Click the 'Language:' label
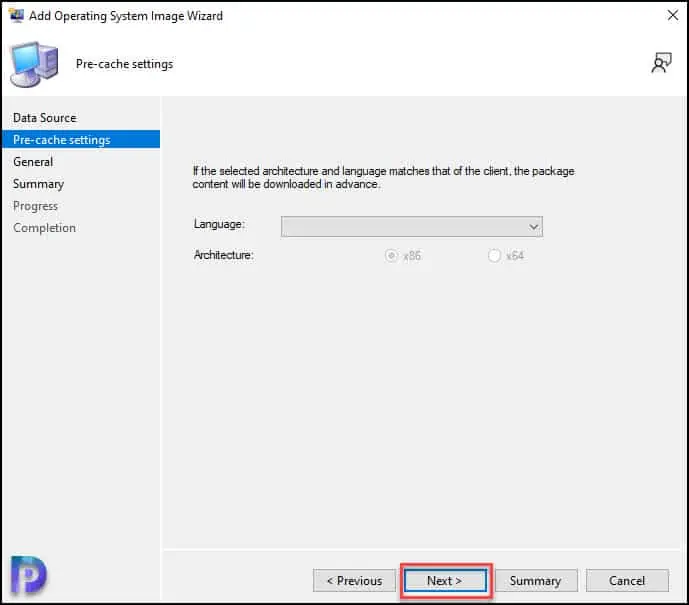Image resolution: width=689 pixels, height=605 pixels. [x=219, y=224]
